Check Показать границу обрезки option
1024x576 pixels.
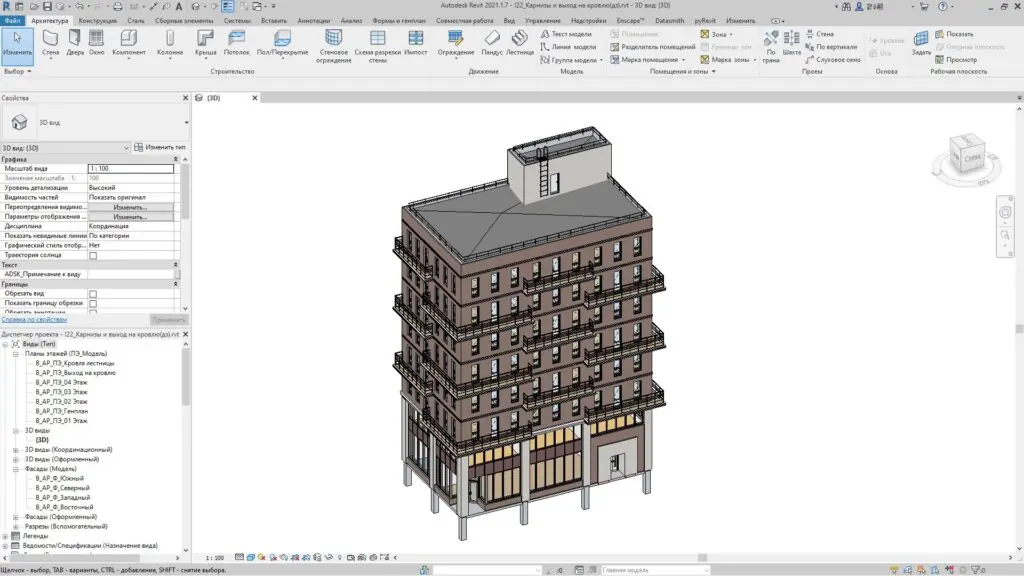[x=93, y=303]
